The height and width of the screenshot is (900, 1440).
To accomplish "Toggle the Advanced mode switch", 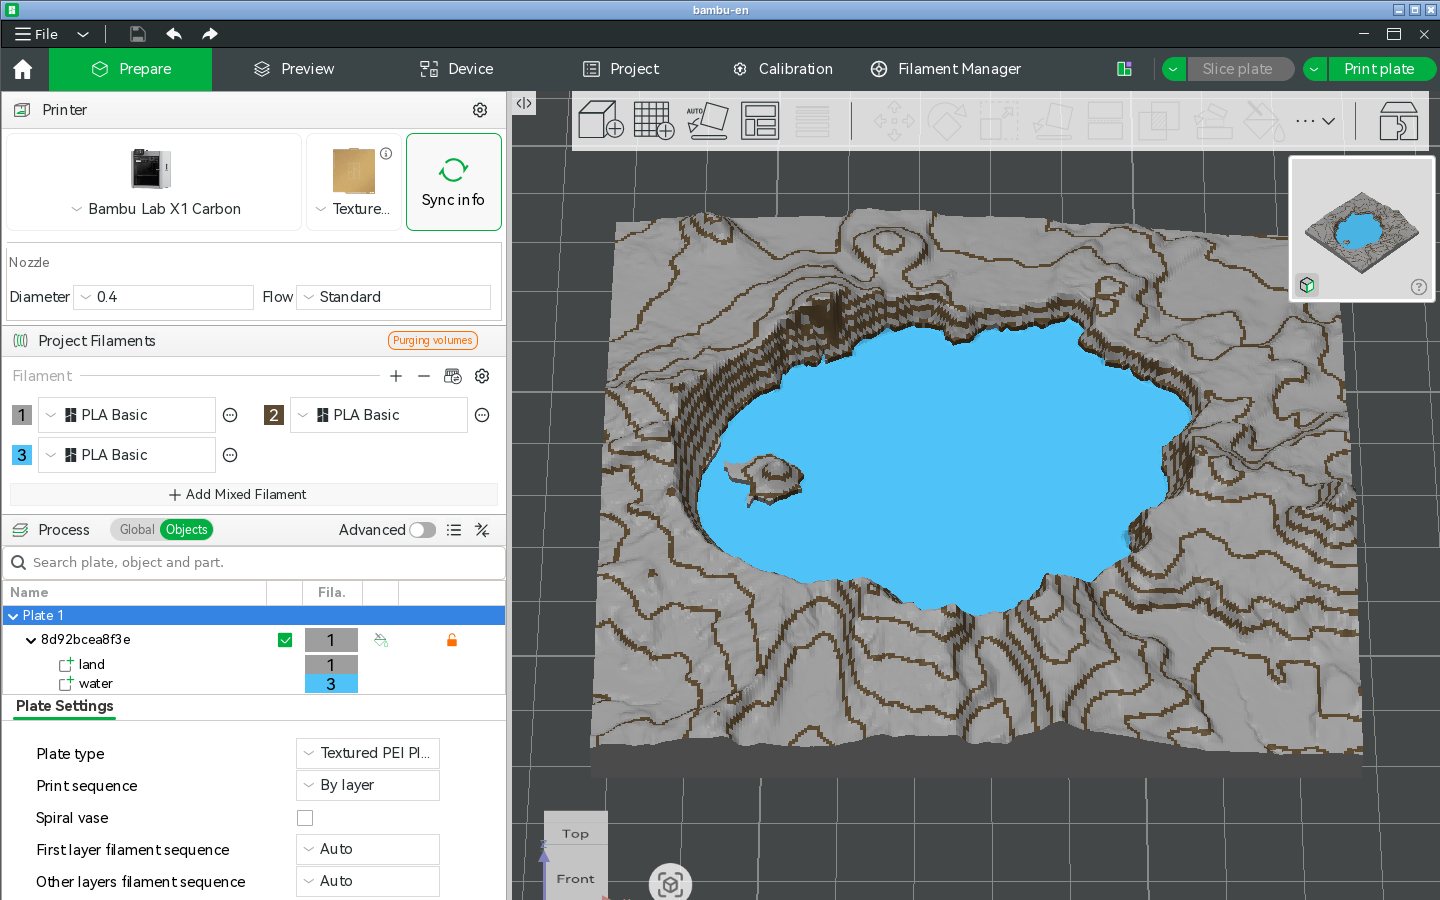I will pos(423,530).
